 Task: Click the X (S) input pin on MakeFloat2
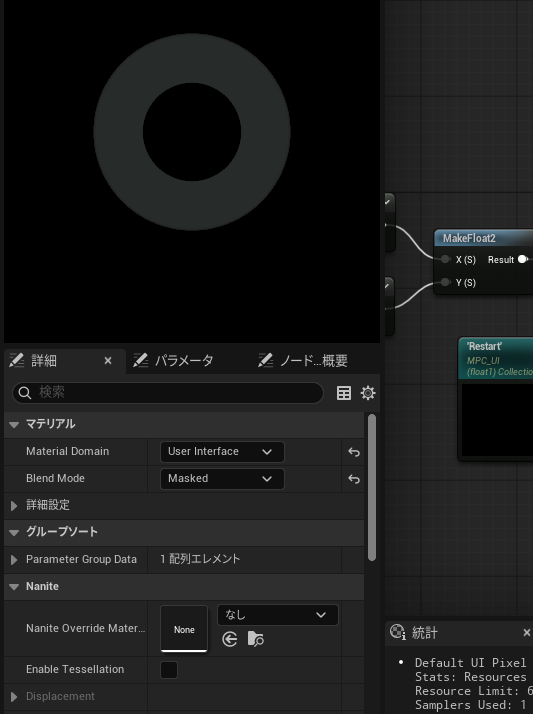(445, 259)
